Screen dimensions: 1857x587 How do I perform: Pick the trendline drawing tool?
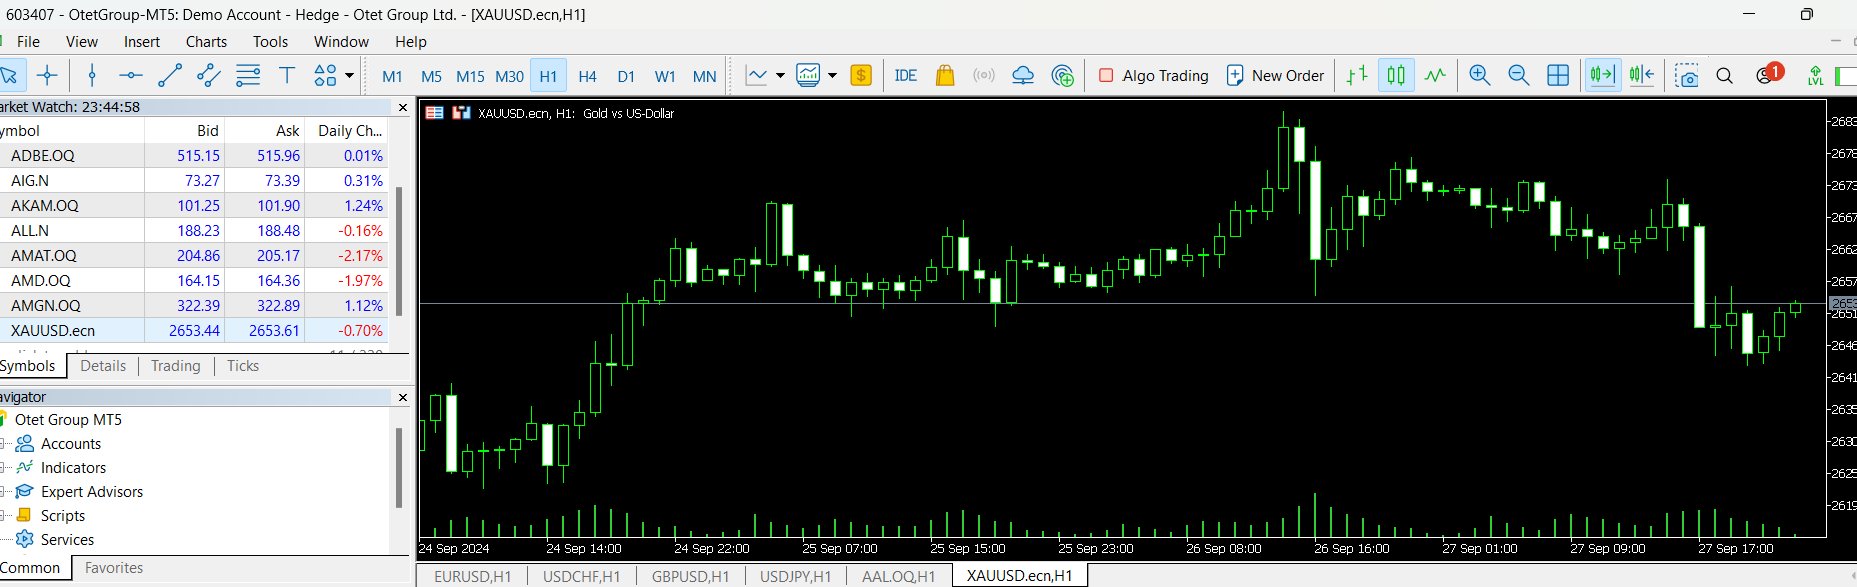point(170,75)
